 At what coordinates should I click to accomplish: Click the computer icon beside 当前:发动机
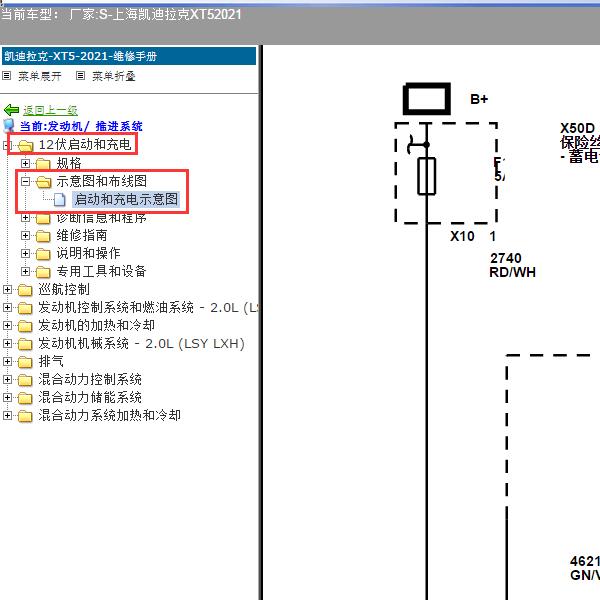pyautogui.click(x=9, y=126)
